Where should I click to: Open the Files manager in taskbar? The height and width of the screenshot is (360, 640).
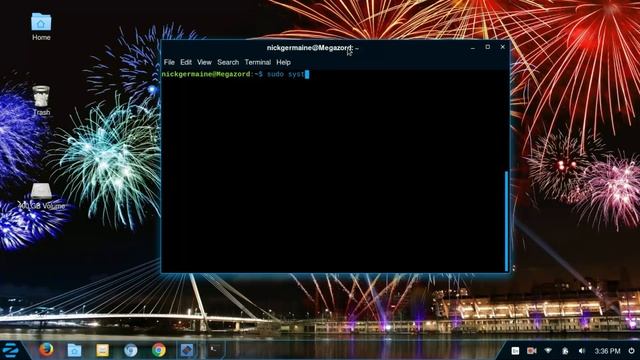tap(74, 350)
